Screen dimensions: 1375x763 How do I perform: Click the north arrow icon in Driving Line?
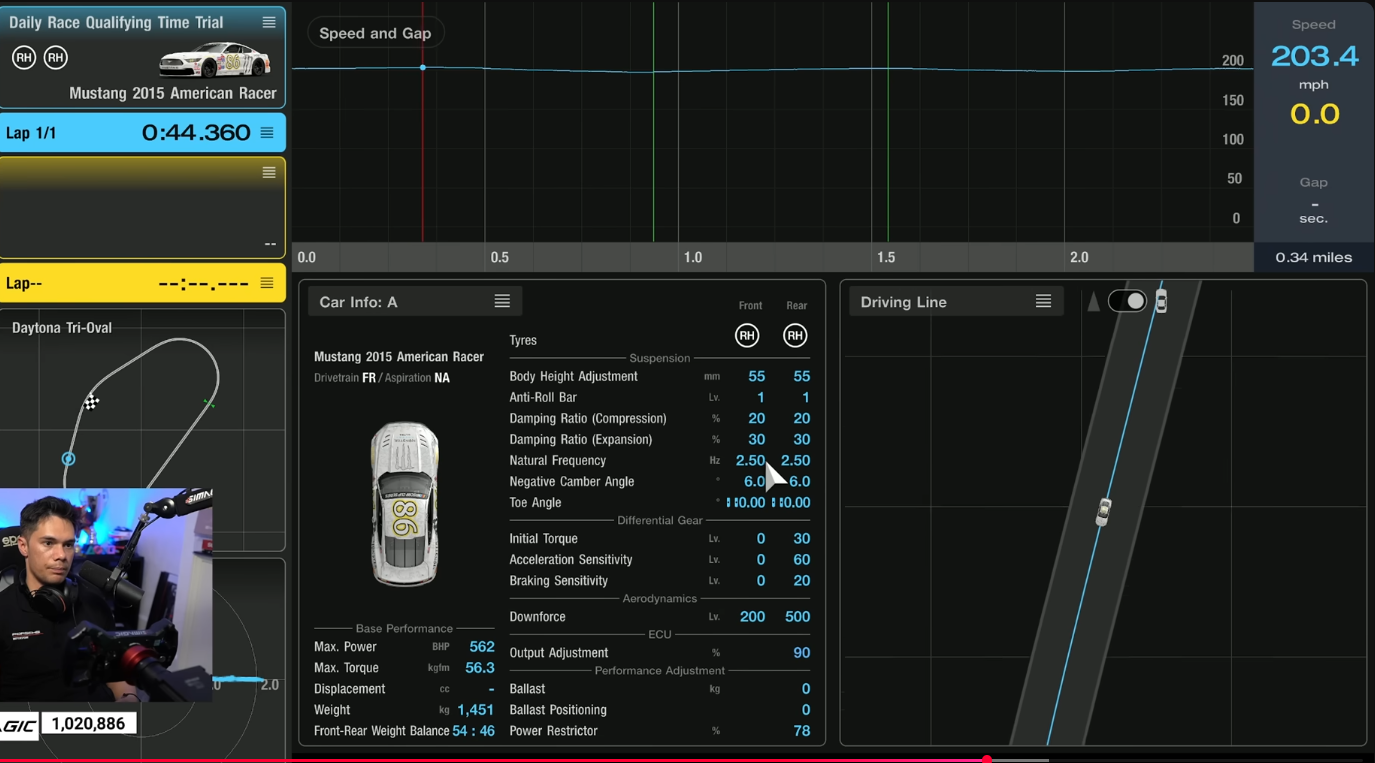point(1094,302)
